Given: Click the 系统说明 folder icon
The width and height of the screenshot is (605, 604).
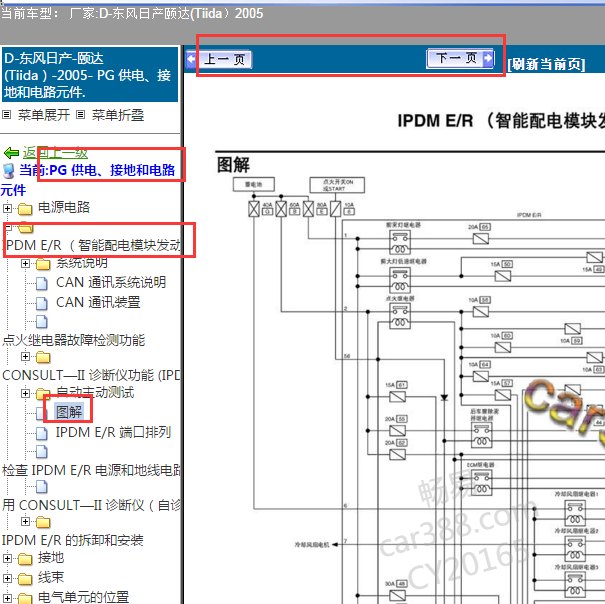Looking at the screenshot, I should (x=43, y=264).
